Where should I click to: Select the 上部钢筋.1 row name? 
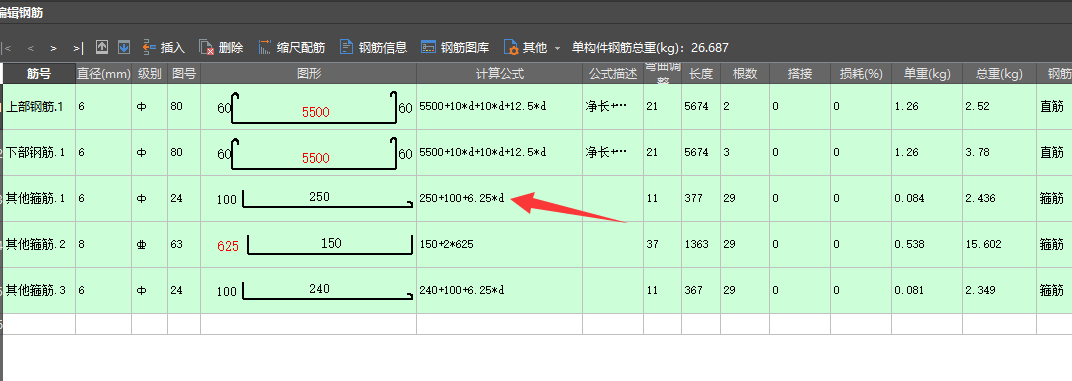(x=39, y=107)
